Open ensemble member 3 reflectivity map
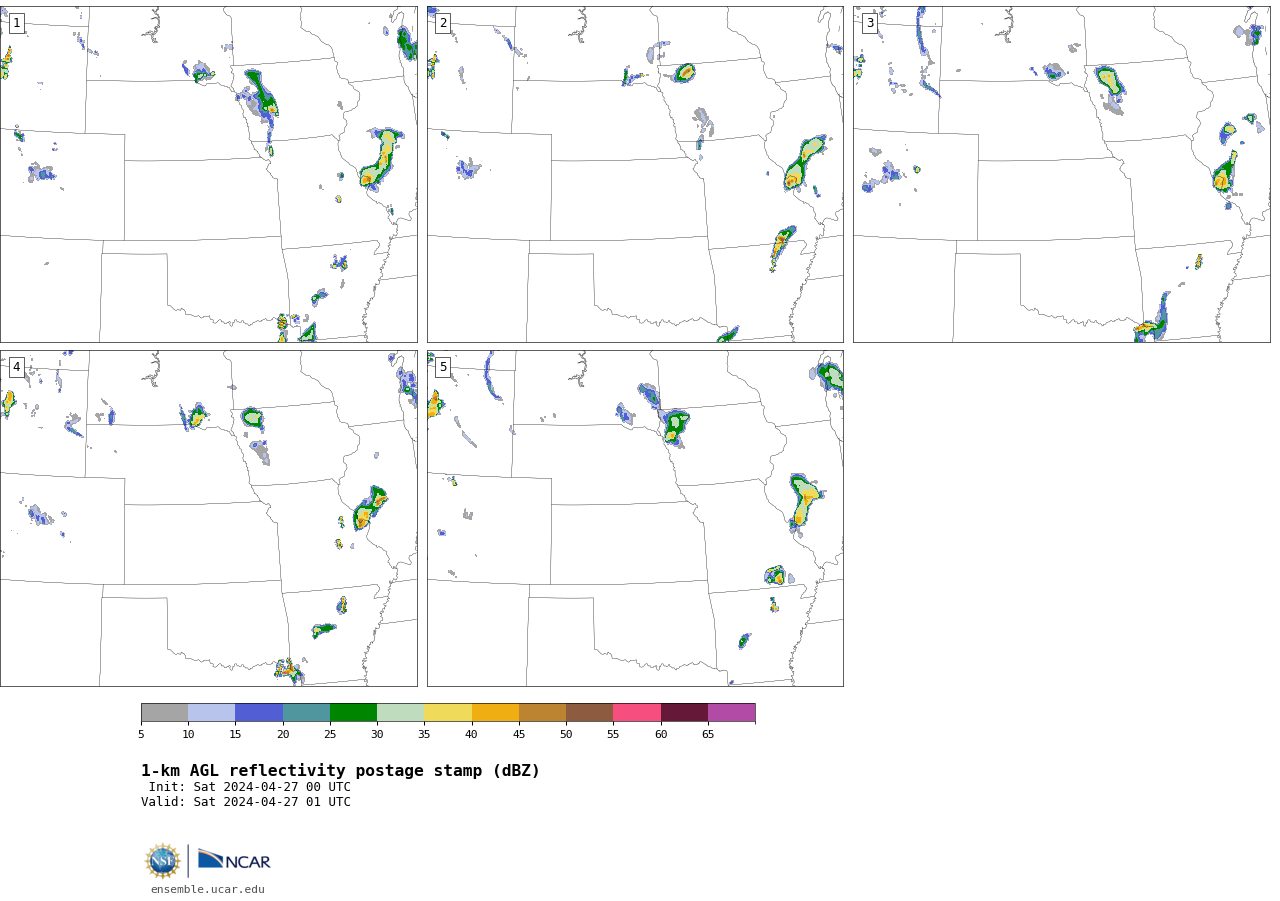Image resolution: width=1280 pixels, height=901 pixels. (1061, 174)
